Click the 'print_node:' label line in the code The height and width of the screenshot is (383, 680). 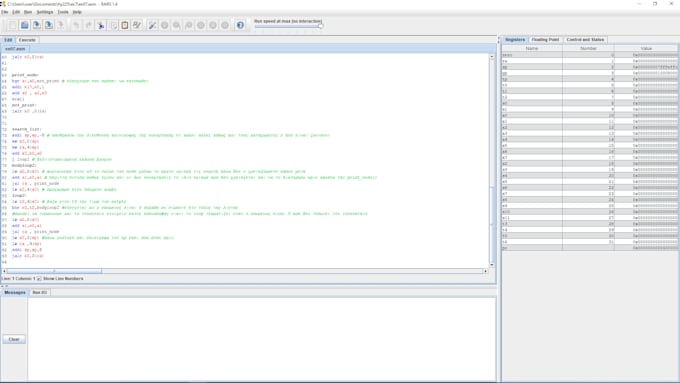pyautogui.click(x=25, y=75)
